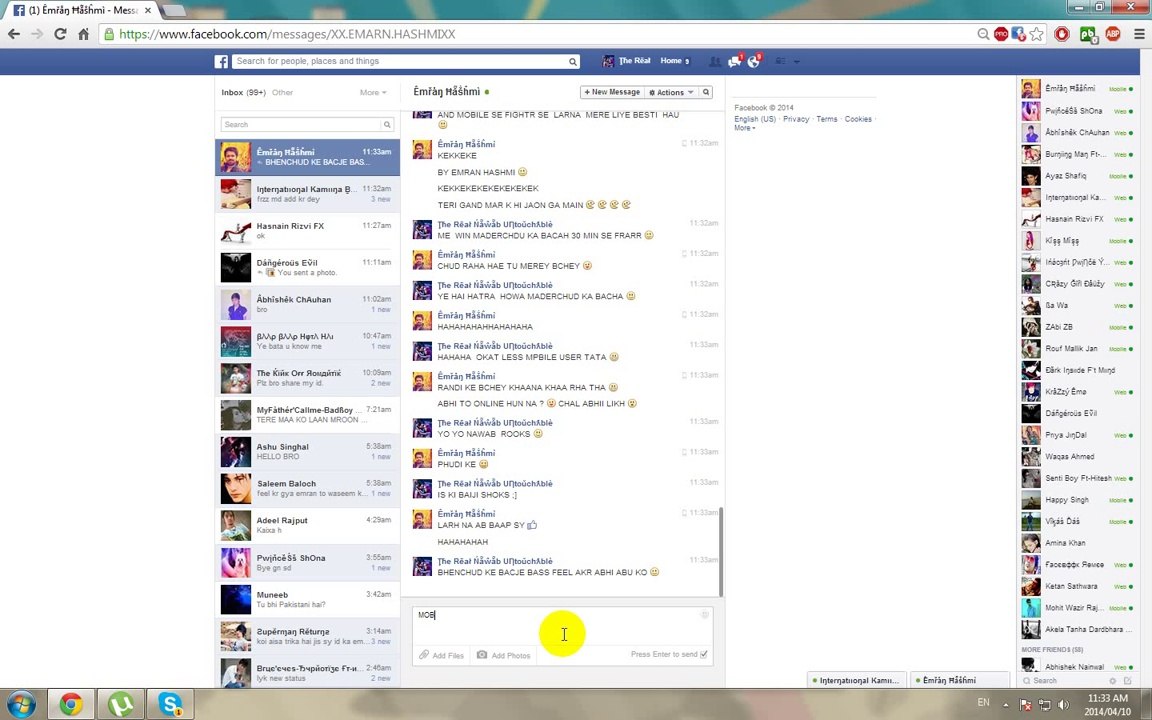
Task: Open the red PRO extension icon
Action: 1001,34
